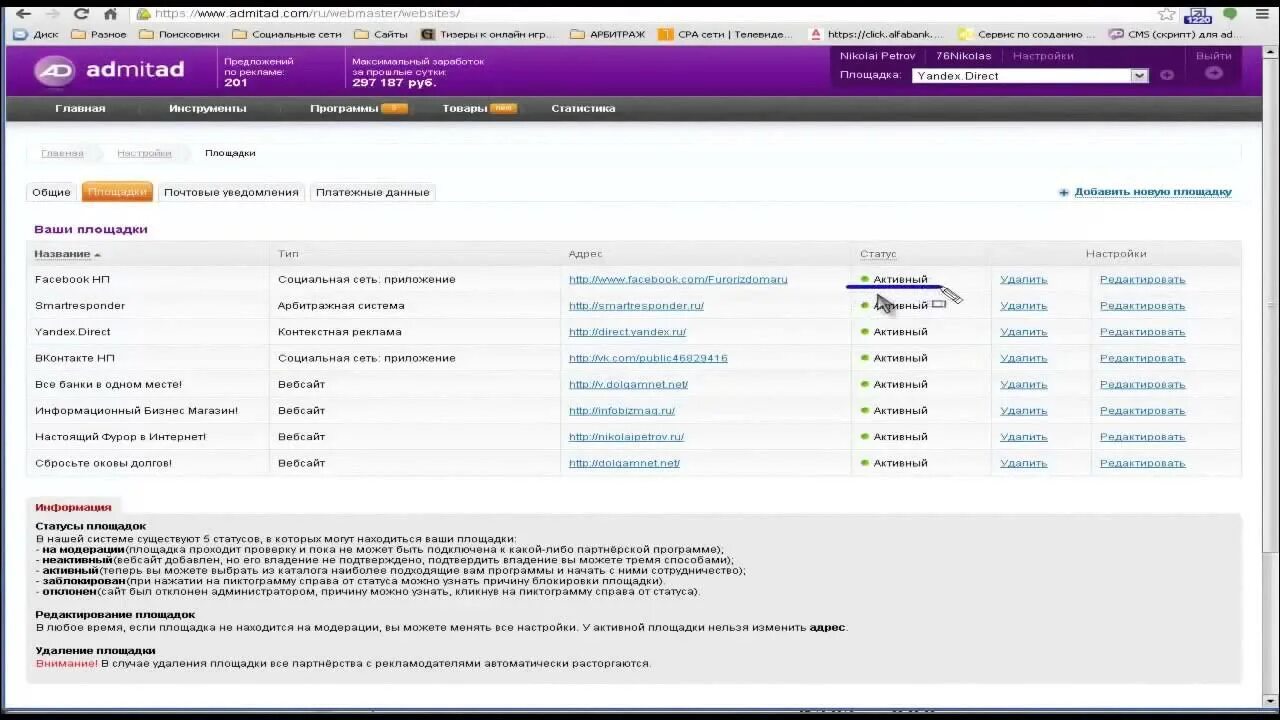1280x720 pixels.
Task: Open Товары menu item
Action: point(465,108)
